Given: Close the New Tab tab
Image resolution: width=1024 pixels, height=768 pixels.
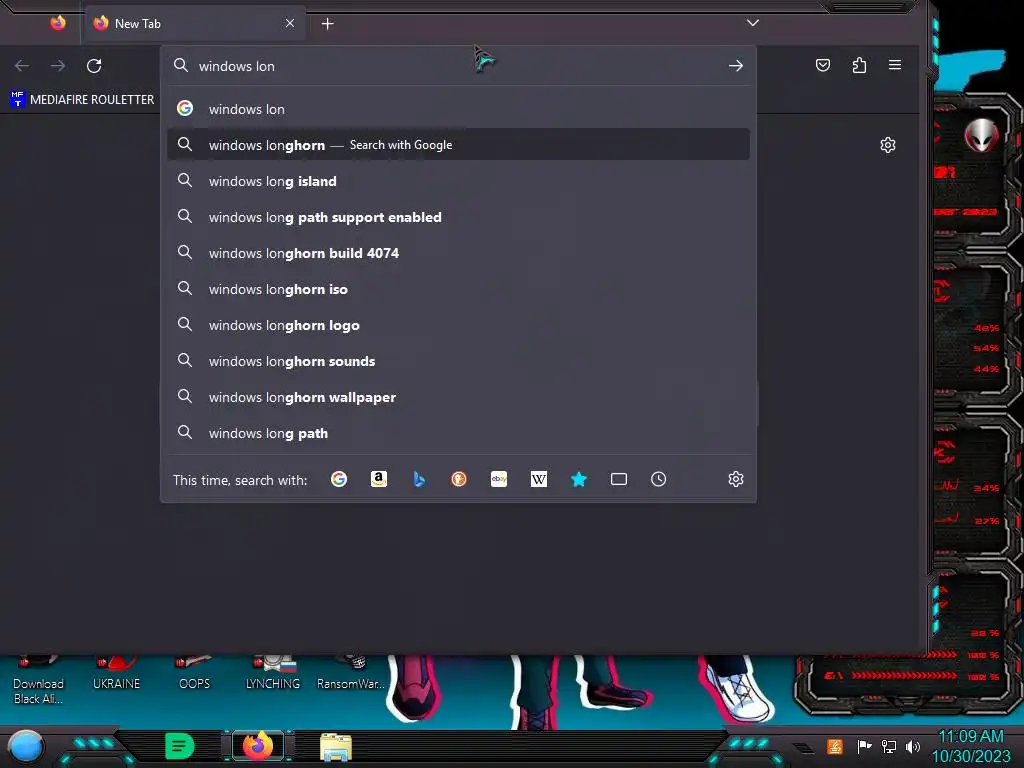Looking at the screenshot, I should coord(290,24).
